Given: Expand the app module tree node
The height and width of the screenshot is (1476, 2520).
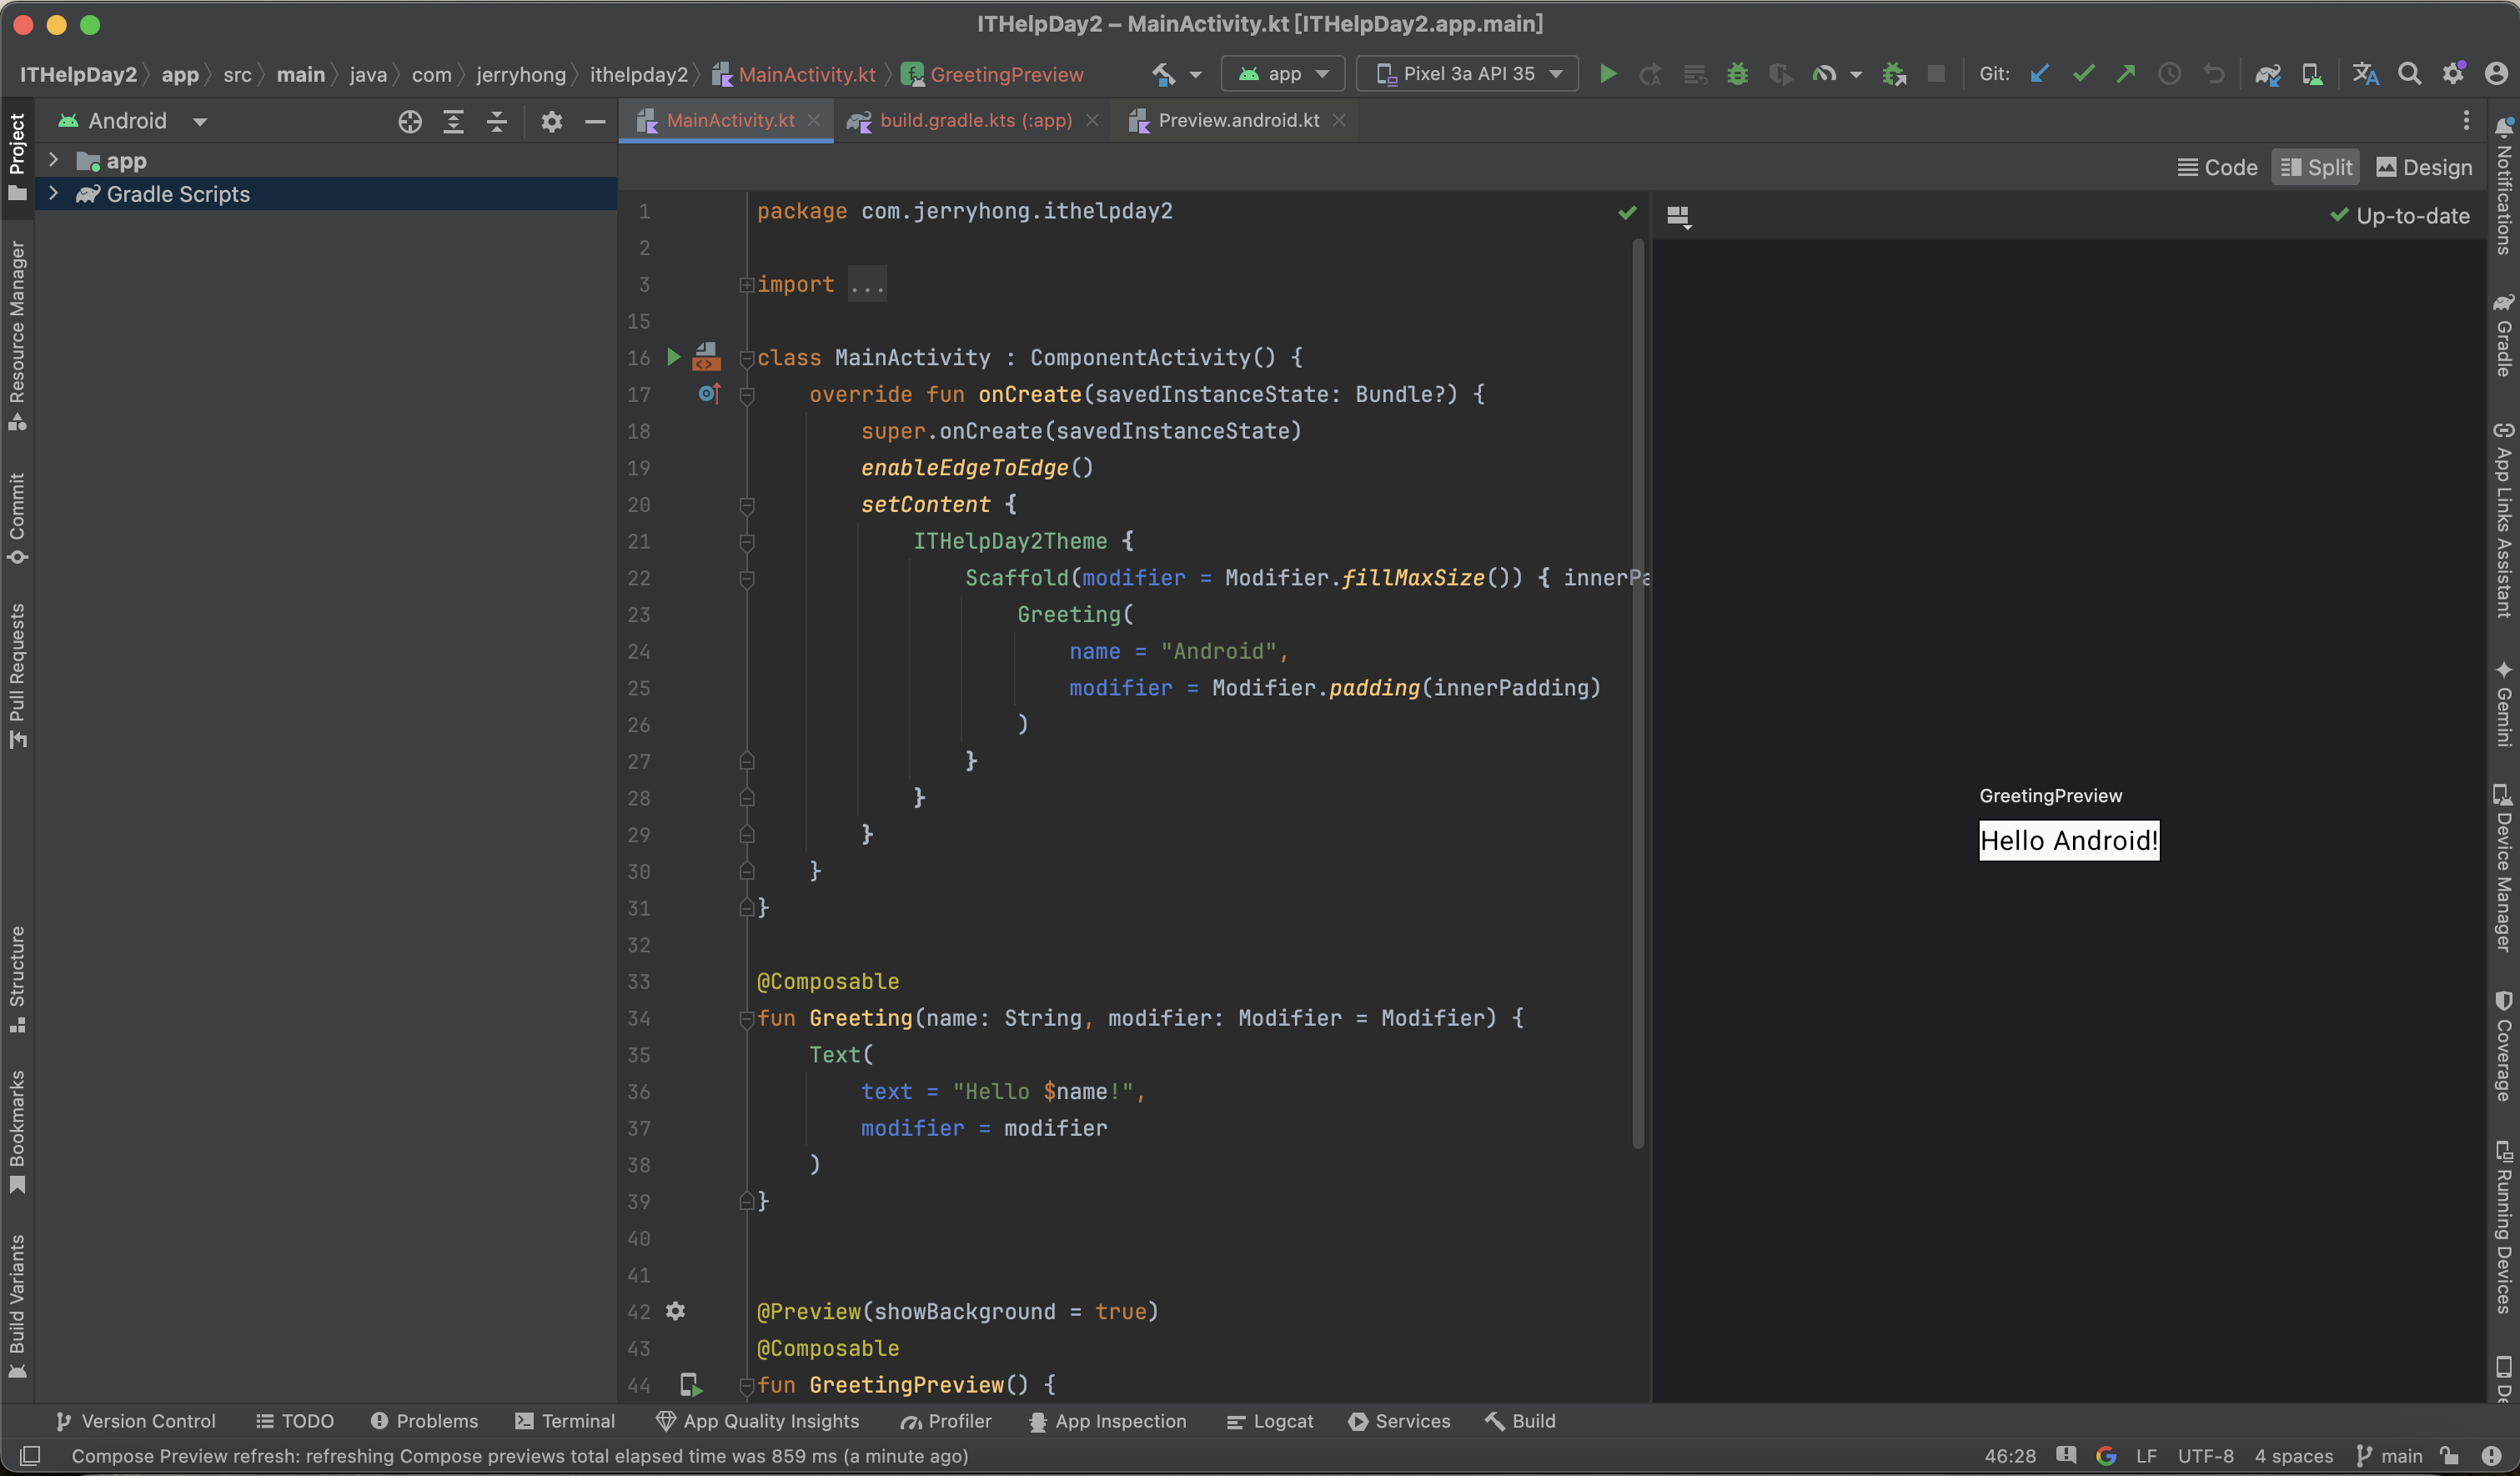Looking at the screenshot, I should [x=54, y=160].
